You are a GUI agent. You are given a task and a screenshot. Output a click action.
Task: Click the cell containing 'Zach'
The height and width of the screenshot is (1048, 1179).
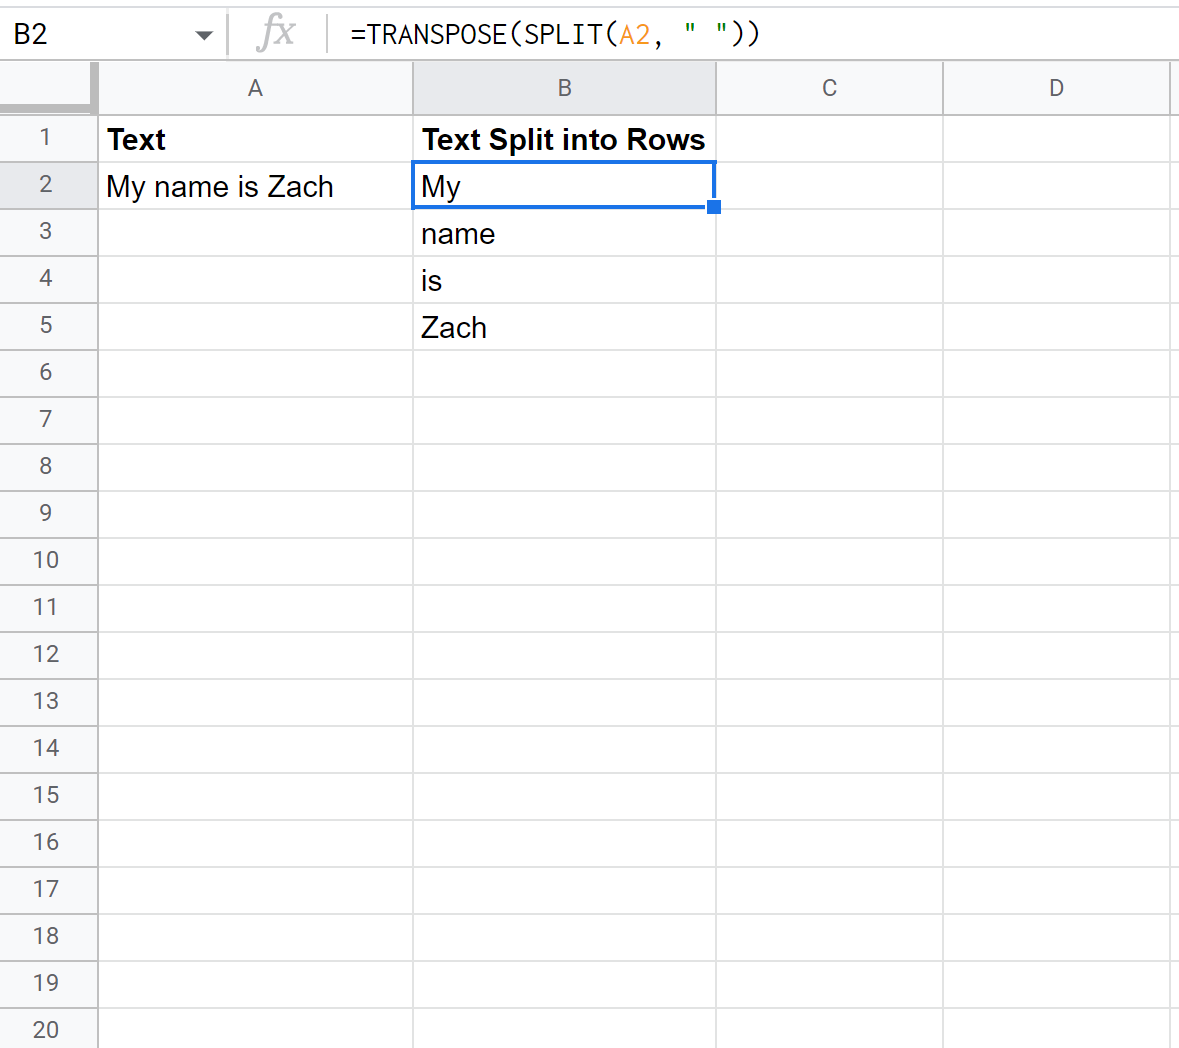(x=564, y=327)
